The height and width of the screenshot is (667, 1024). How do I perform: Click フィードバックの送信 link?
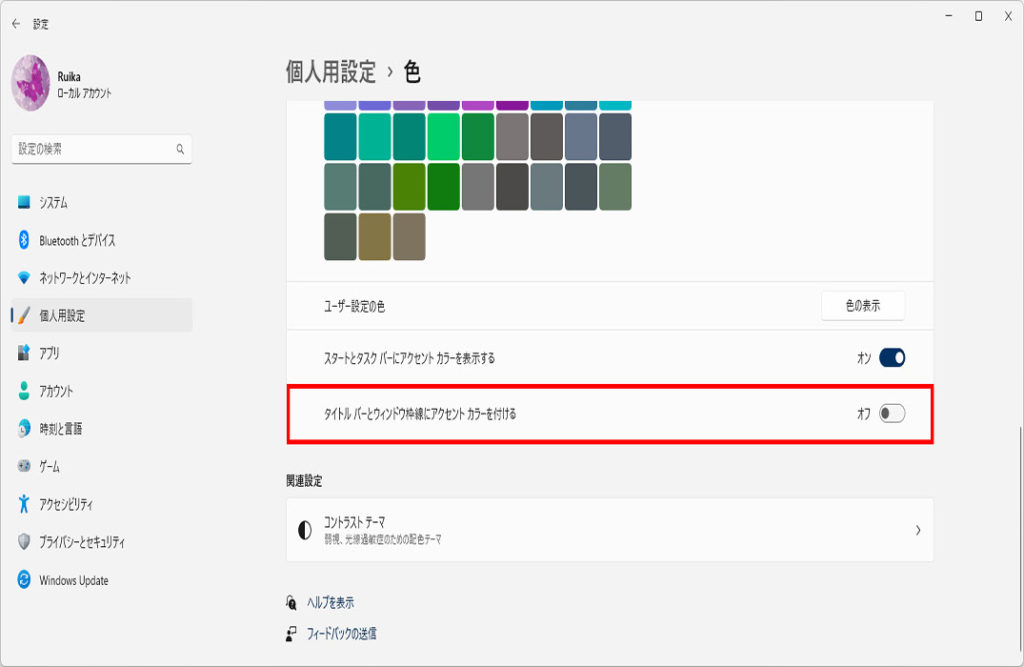click(340, 633)
